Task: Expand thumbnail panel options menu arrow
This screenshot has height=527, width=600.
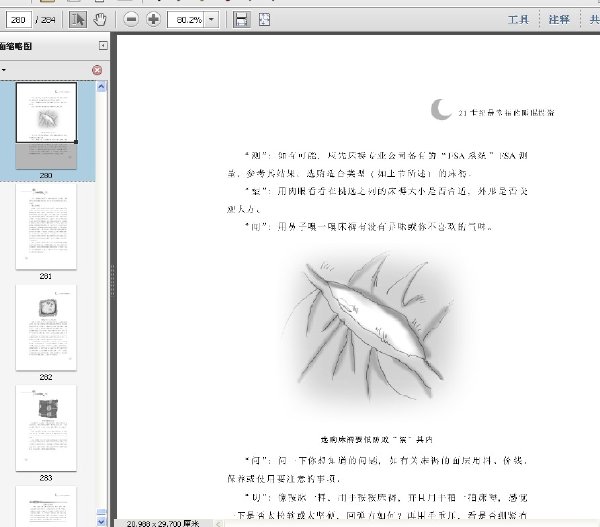Action: [3, 70]
